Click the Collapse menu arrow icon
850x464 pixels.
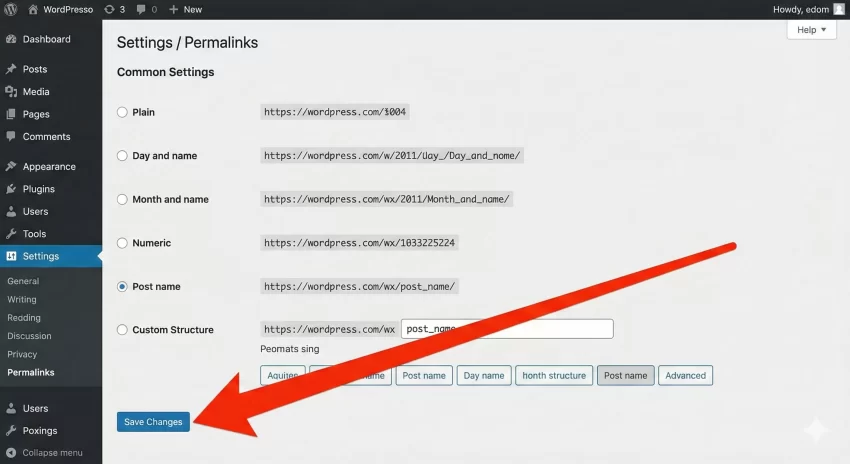(x=11, y=453)
